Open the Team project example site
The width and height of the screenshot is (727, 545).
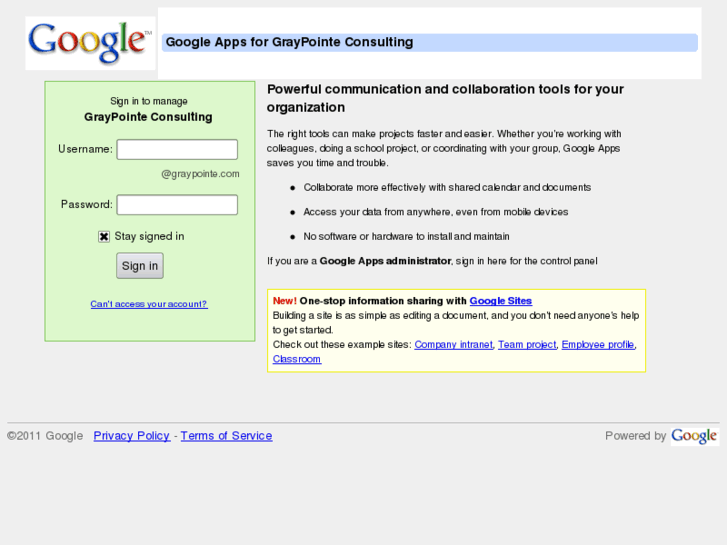527,345
